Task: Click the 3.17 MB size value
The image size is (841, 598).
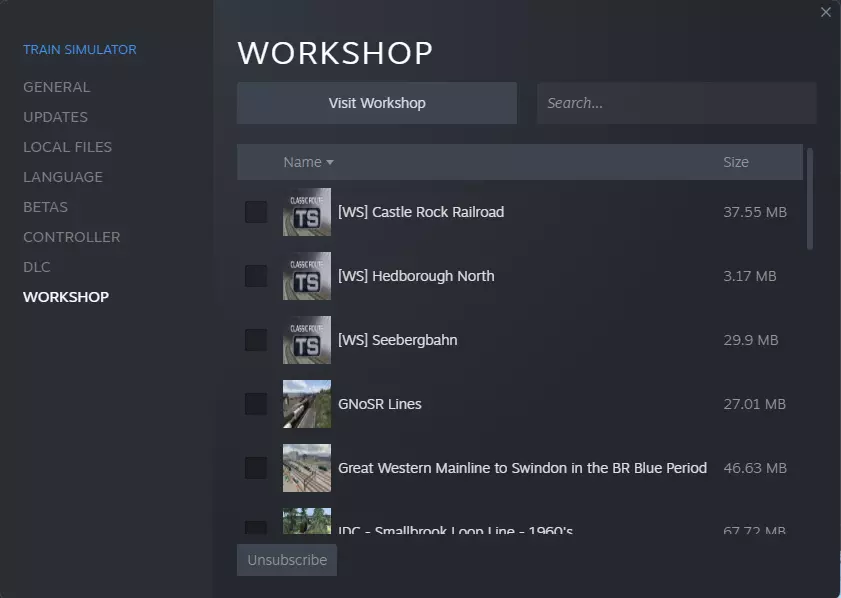Action: click(750, 276)
